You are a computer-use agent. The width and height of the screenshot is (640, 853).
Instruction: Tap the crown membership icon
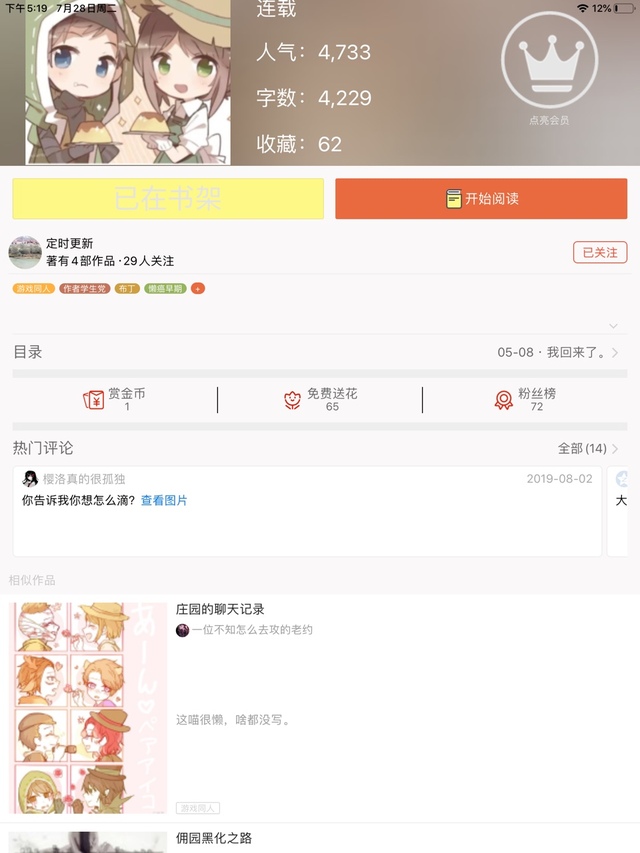pos(549,60)
